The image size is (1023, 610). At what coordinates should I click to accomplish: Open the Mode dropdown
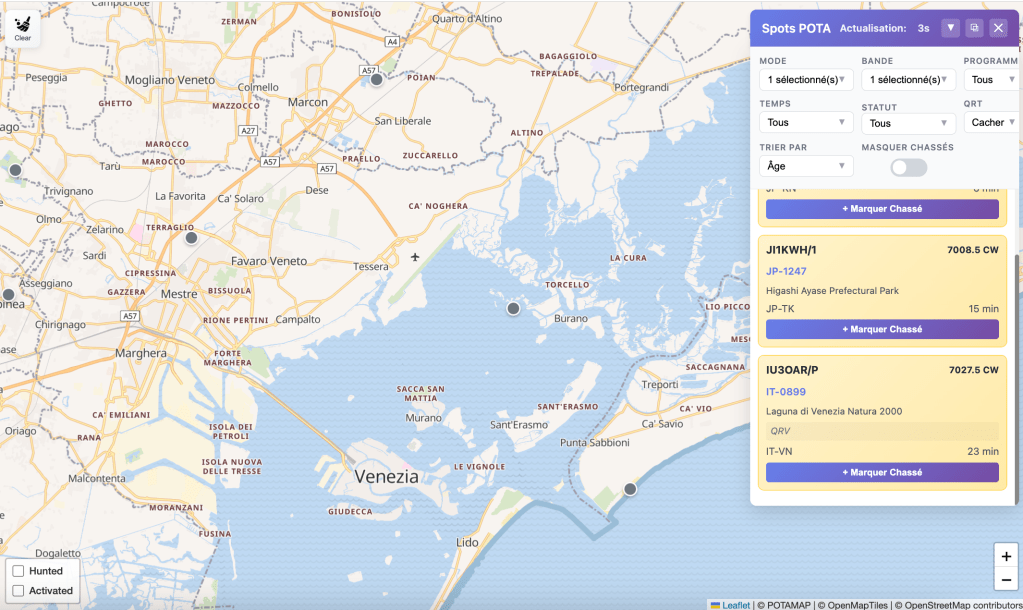click(x=805, y=79)
